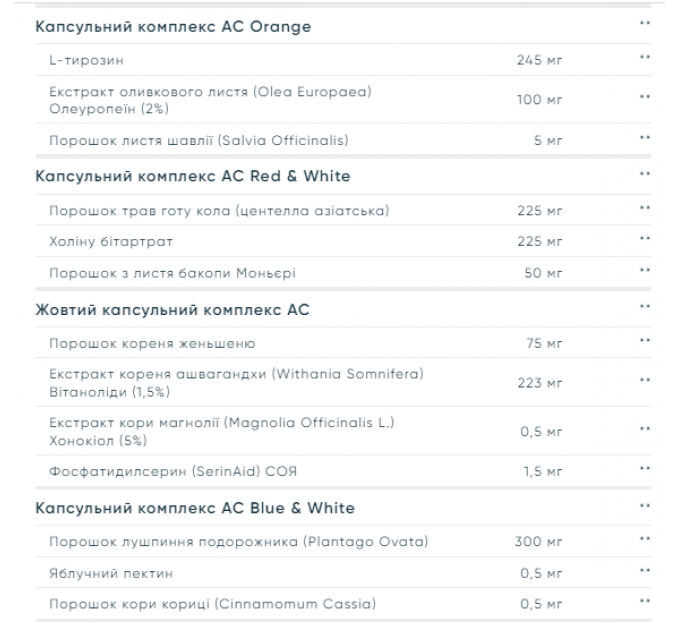
Task: Click Капсульний комплекс AC Blue & White heading
Action: tap(195, 508)
